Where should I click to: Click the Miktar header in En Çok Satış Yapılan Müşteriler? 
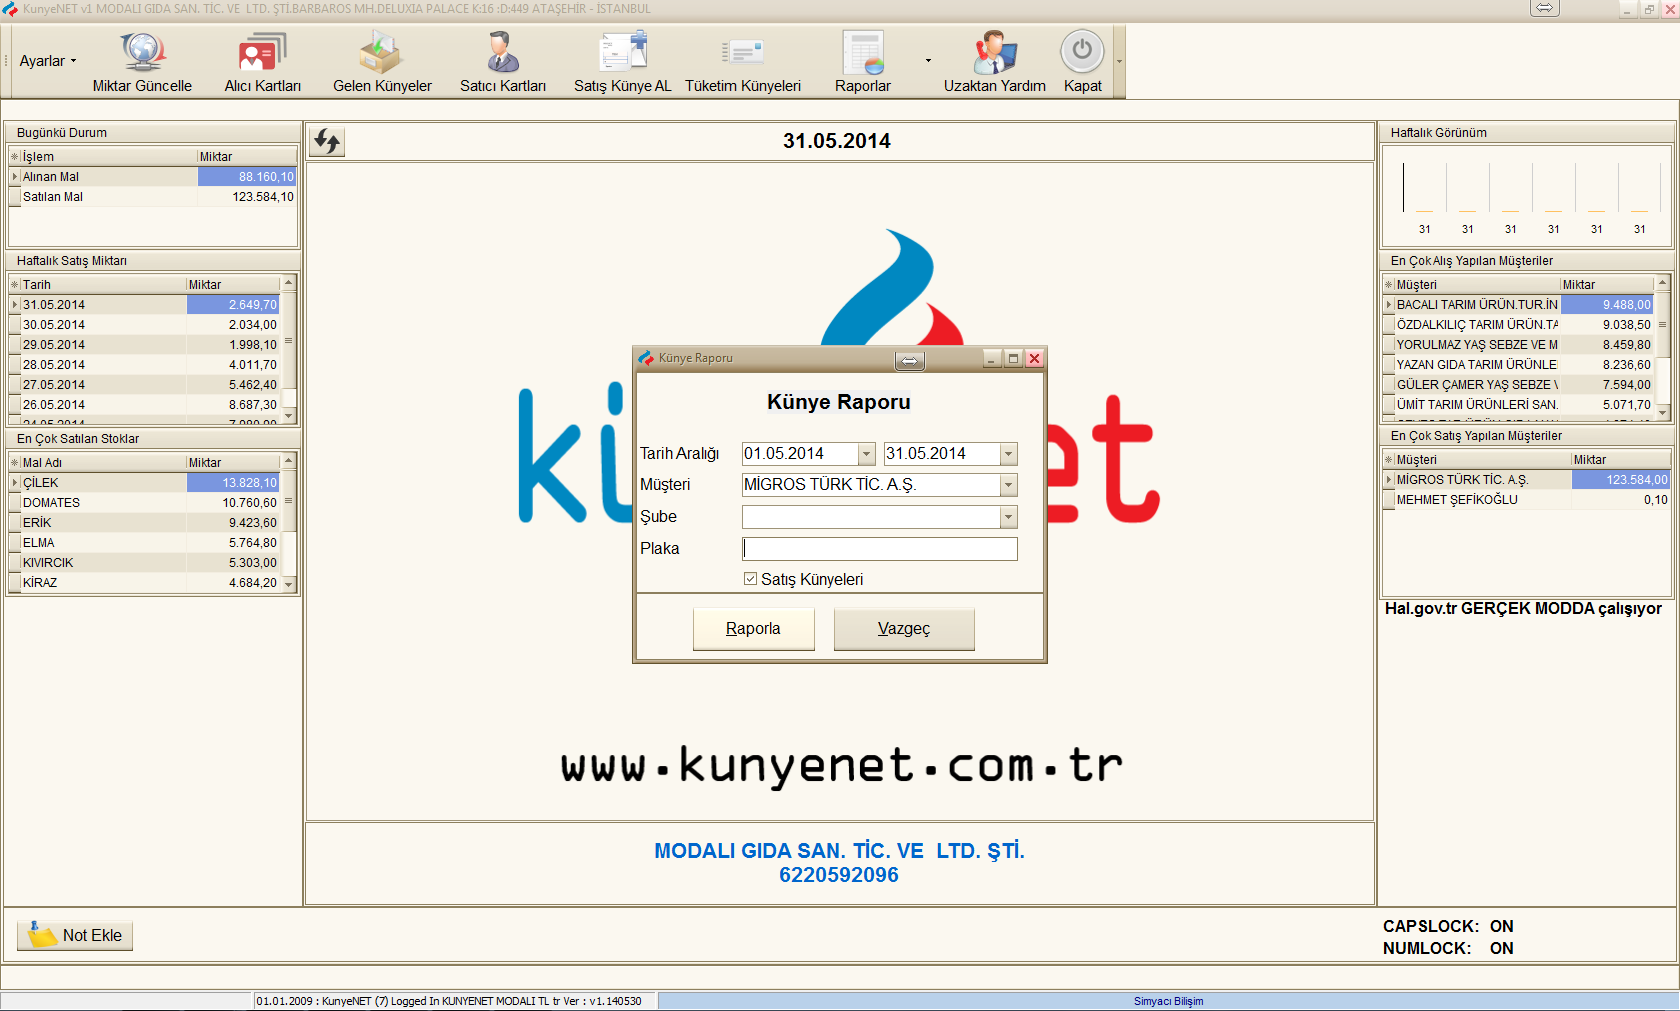(1620, 460)
